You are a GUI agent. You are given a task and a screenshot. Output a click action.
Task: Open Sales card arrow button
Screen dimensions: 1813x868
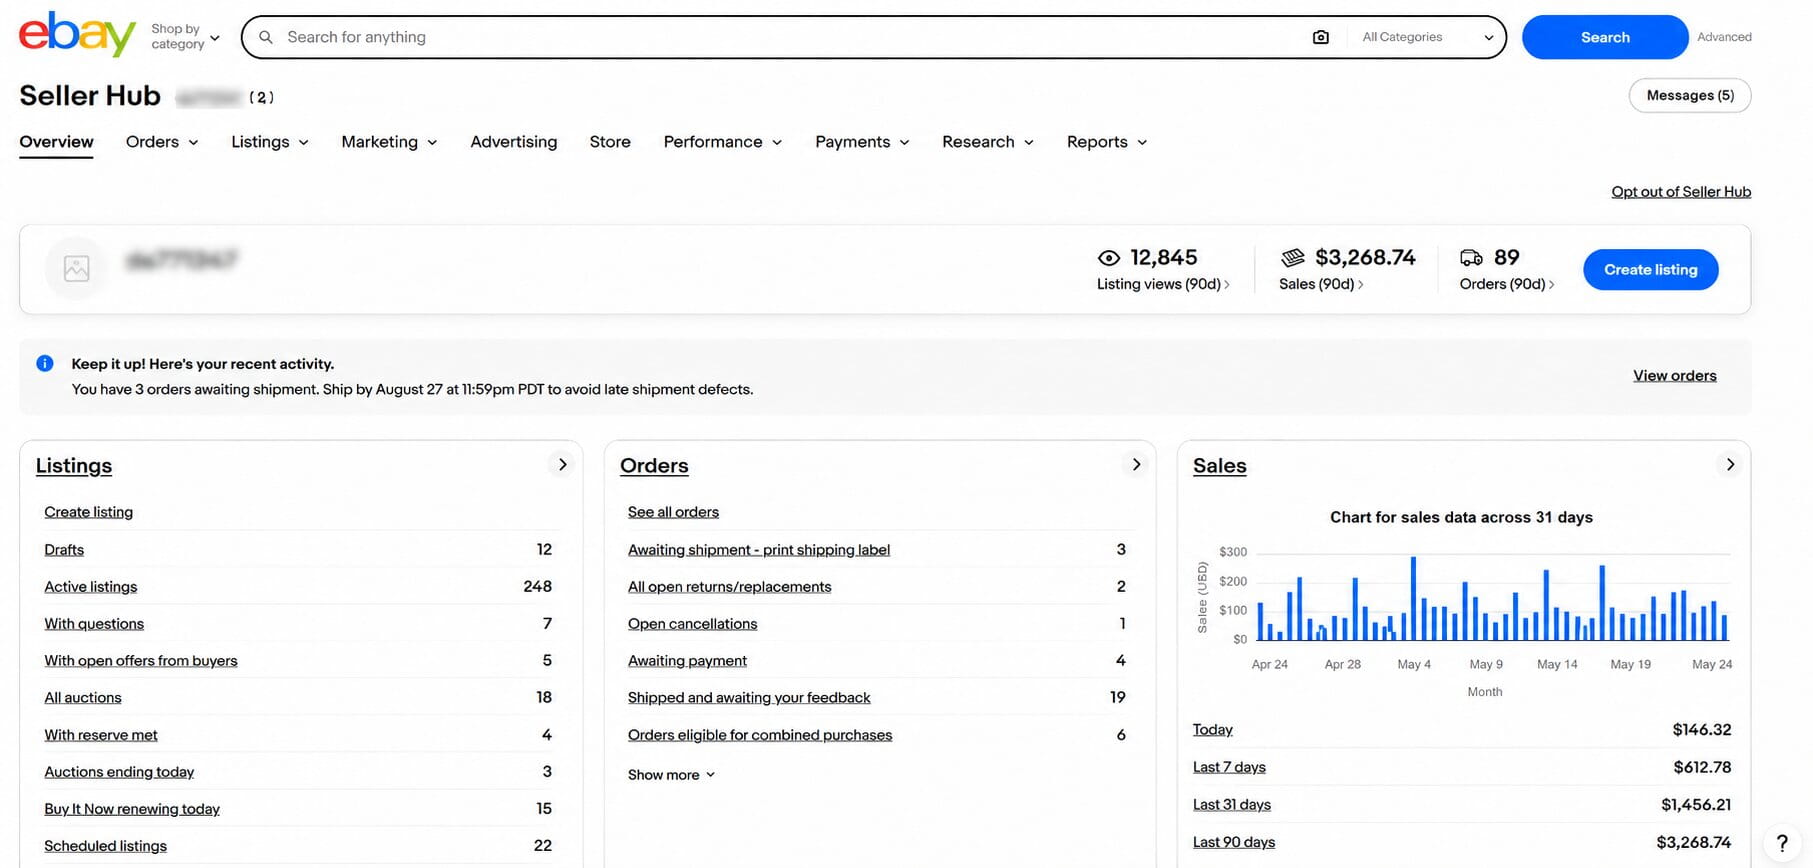click(1730, 465)
